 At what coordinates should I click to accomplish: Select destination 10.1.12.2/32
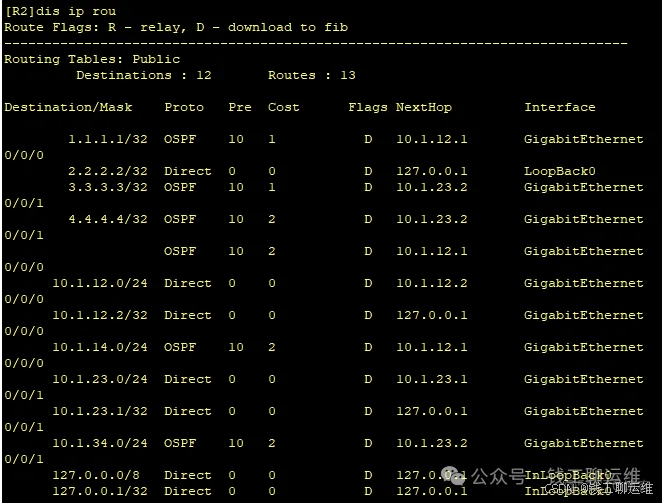coord(100,315)
